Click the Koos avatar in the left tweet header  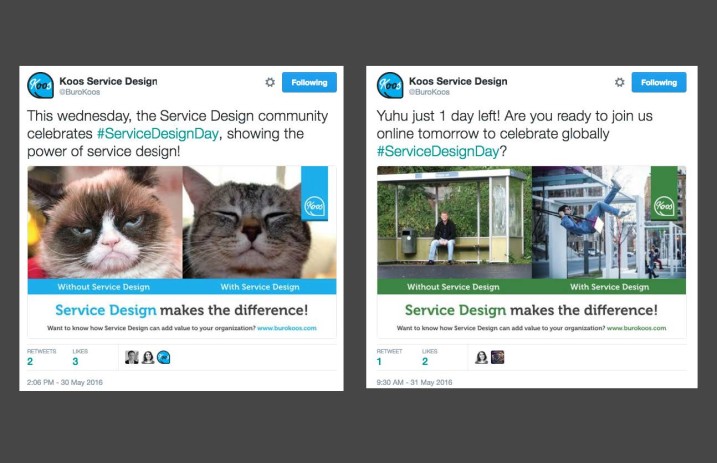(x=40, y=85)
